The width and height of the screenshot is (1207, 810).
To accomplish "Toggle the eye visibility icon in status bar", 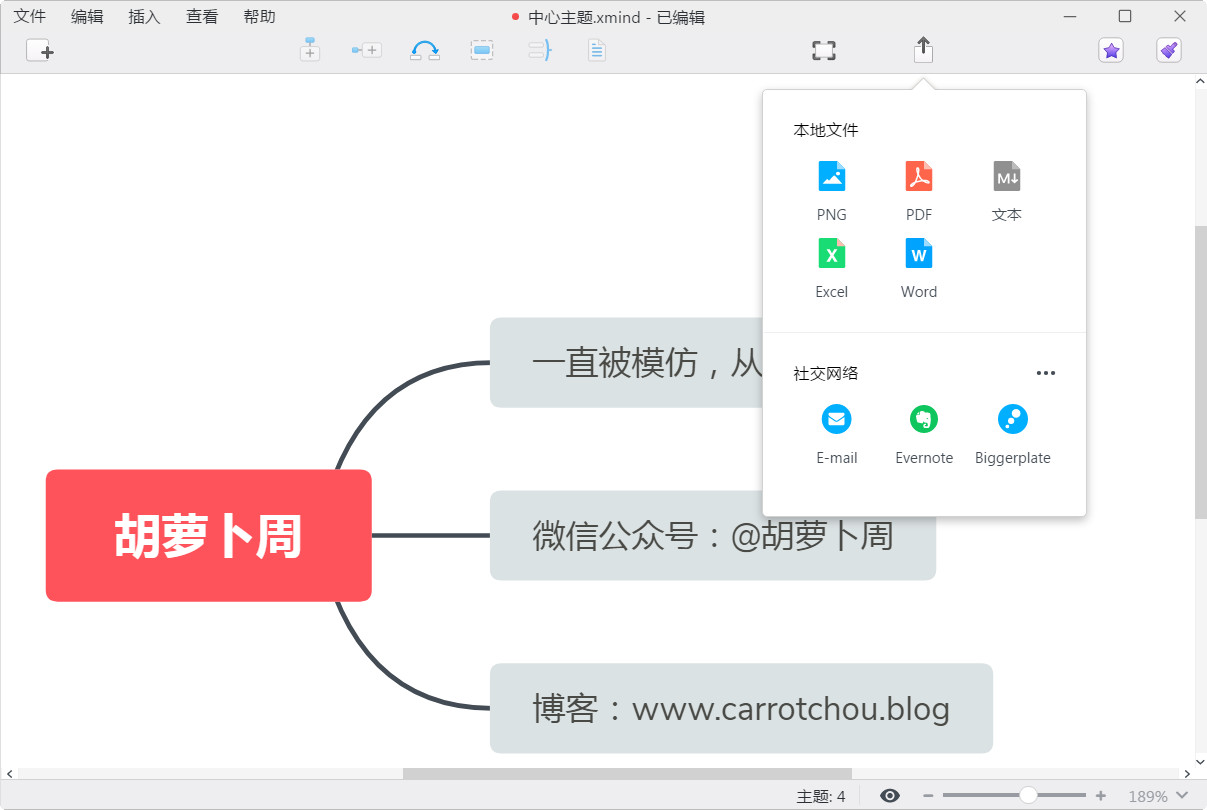I will 889,796.
